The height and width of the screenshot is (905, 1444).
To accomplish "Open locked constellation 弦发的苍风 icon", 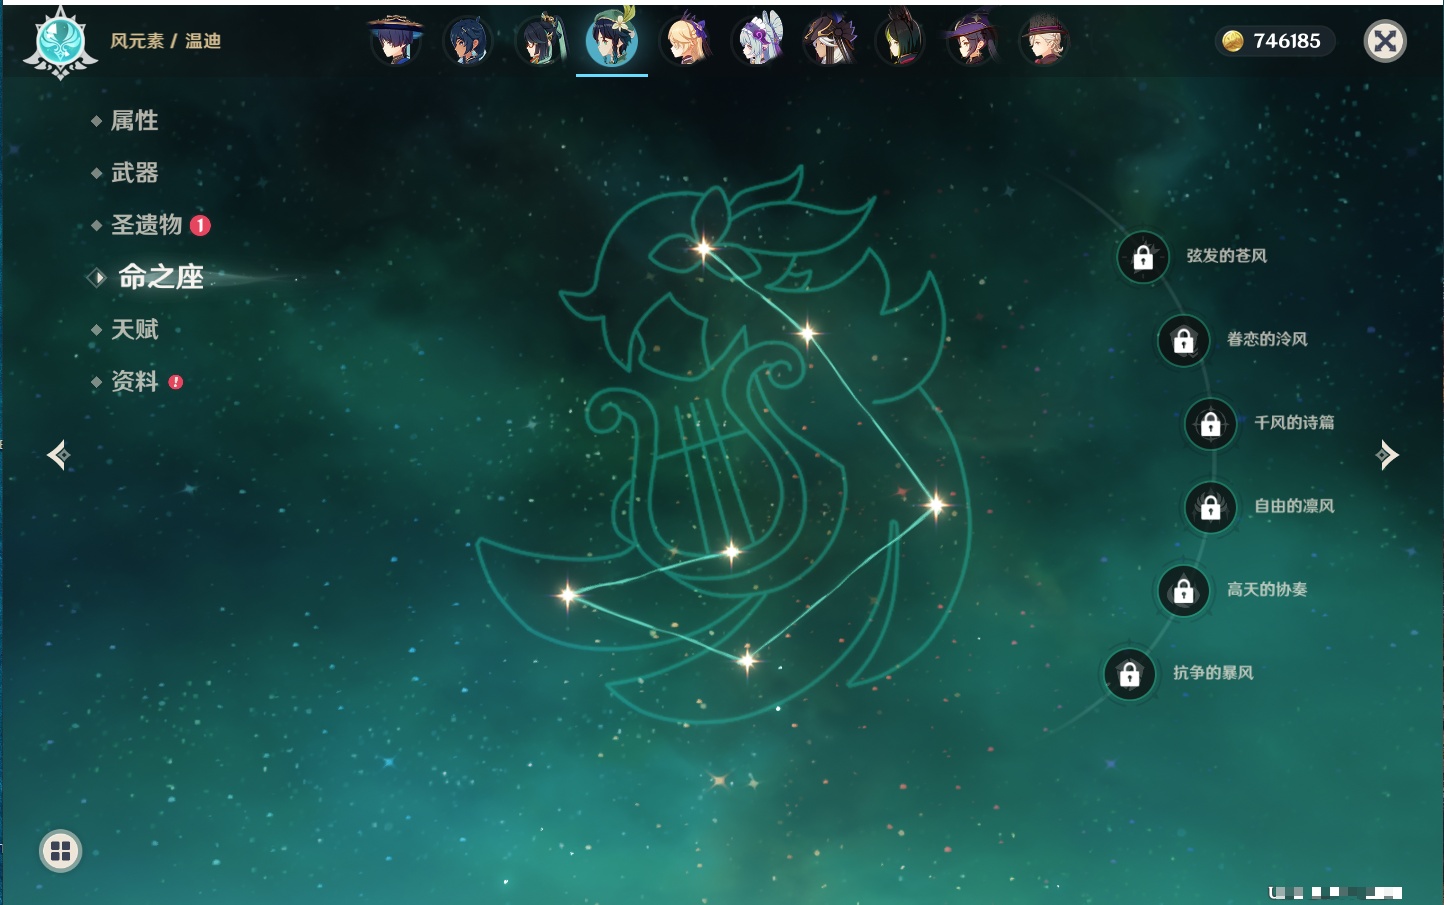I will [x=1143, y=258].
